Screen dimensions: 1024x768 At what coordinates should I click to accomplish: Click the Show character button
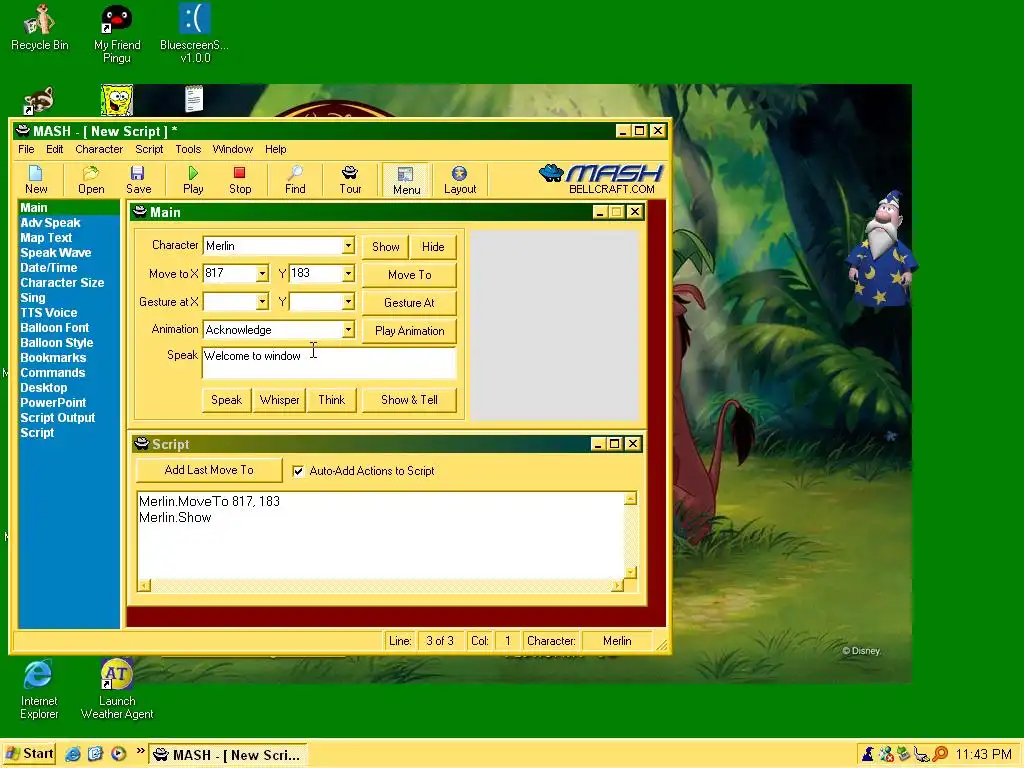(x=385, y=247)
